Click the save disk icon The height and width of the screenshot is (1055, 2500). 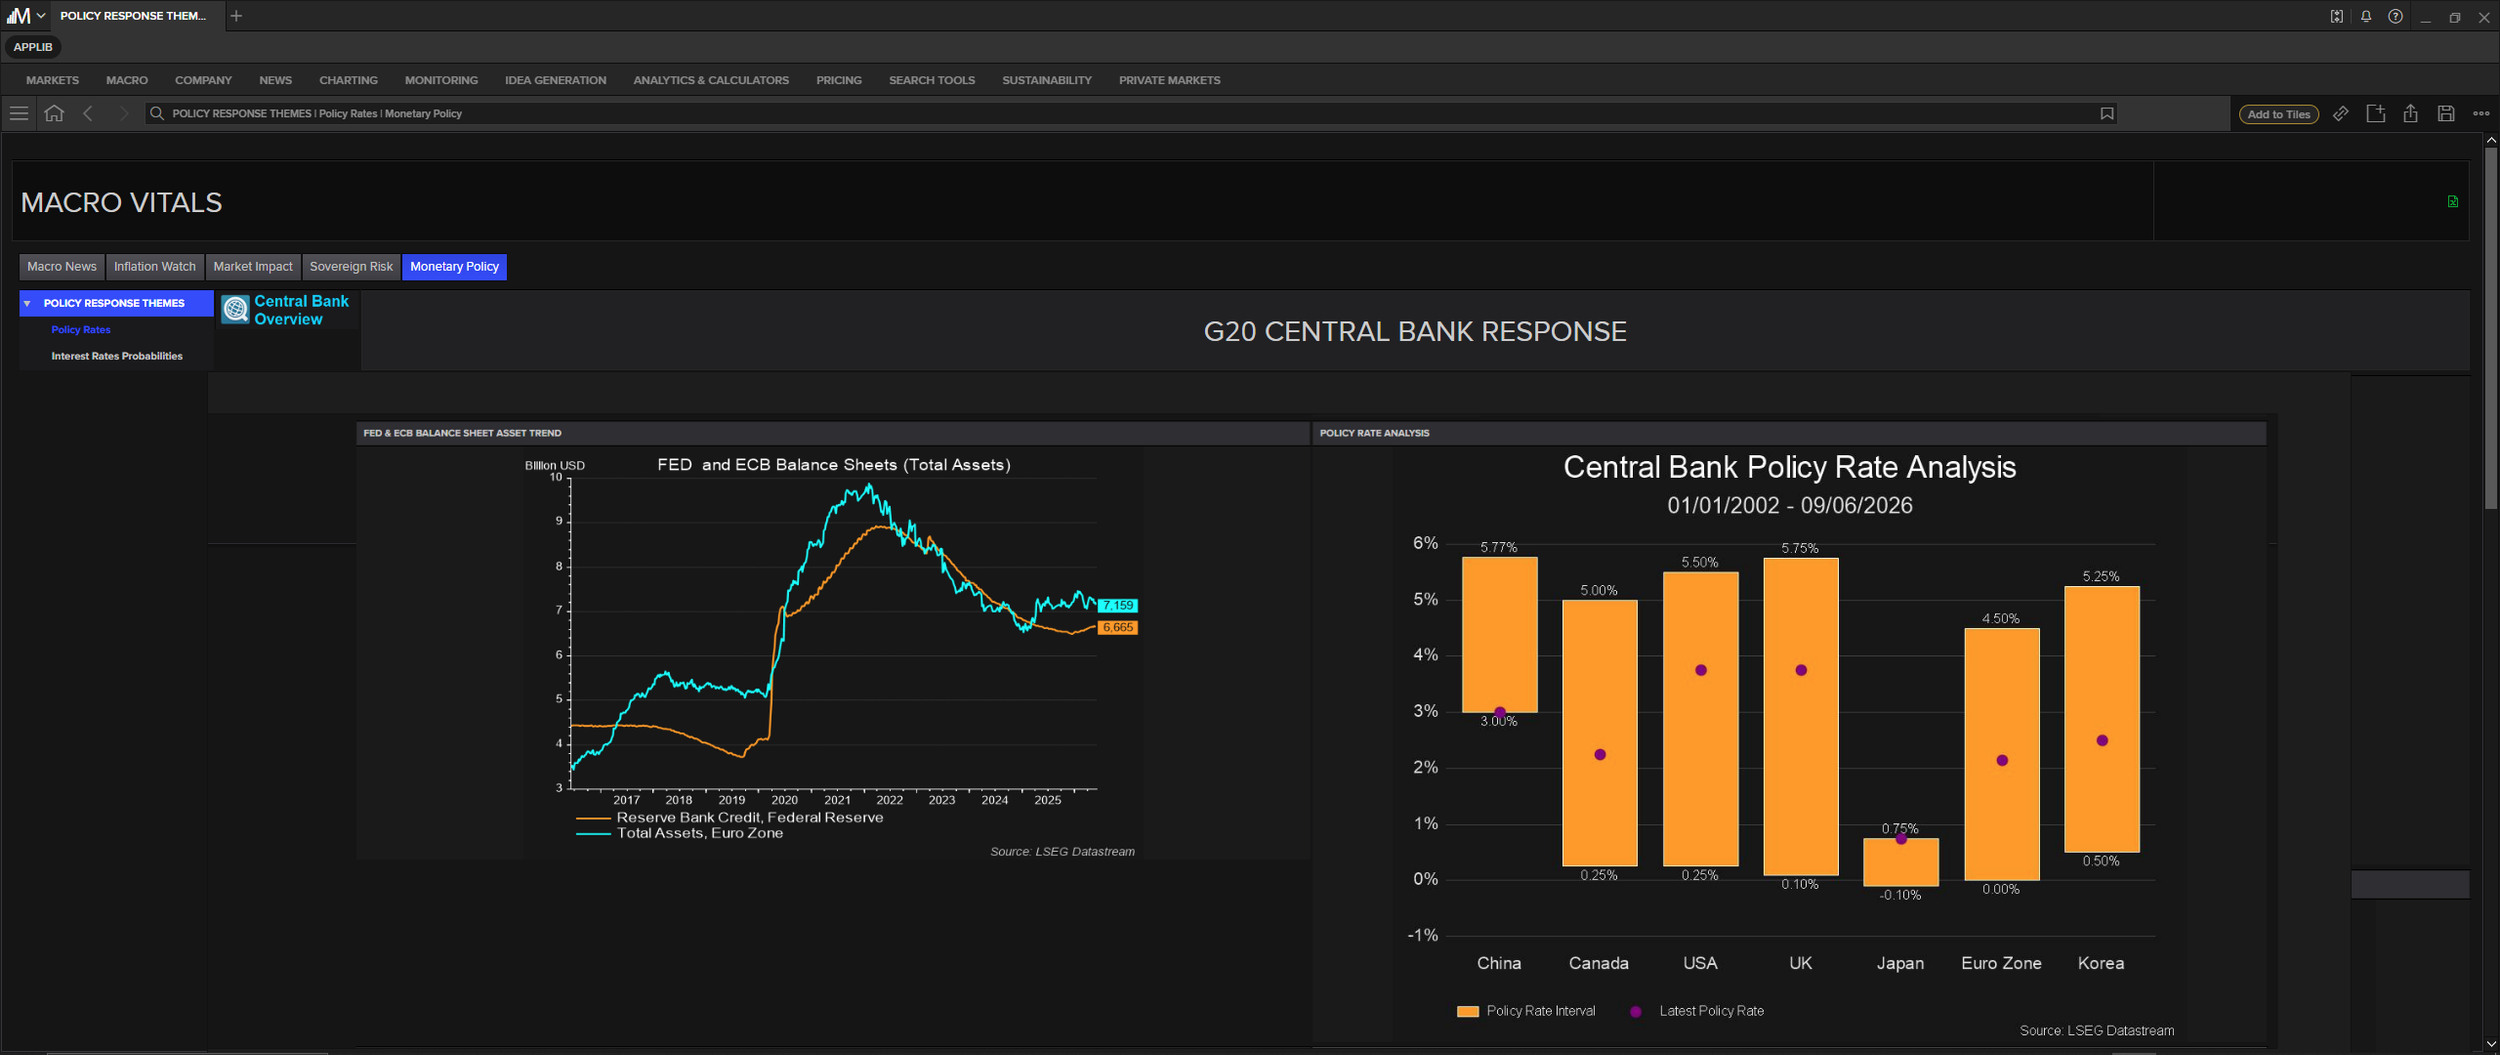tap(2446, 113)
